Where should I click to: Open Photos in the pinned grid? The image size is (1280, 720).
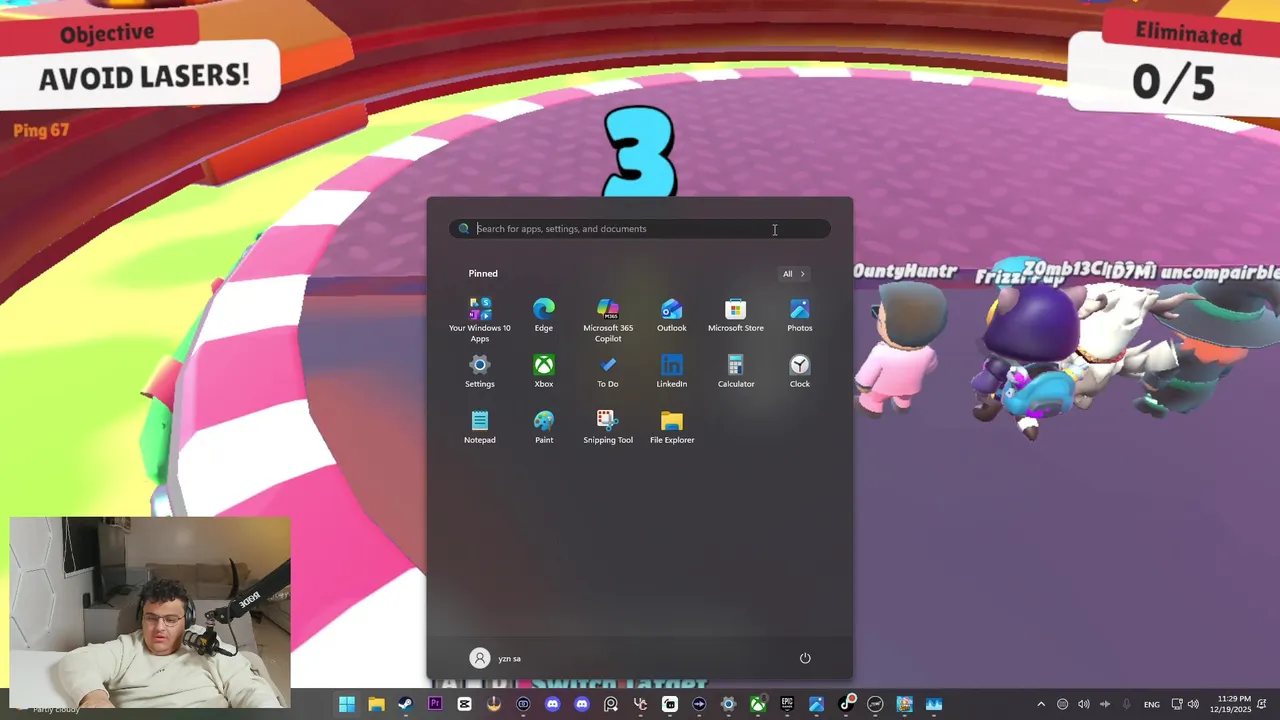click(x=800, y=315)
